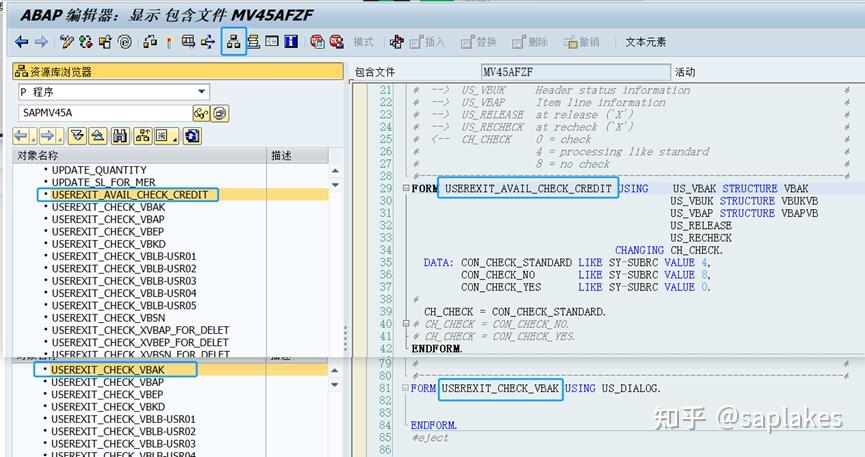Click CON_CHECK_STANDARD on code line 39

click(548, 312)
